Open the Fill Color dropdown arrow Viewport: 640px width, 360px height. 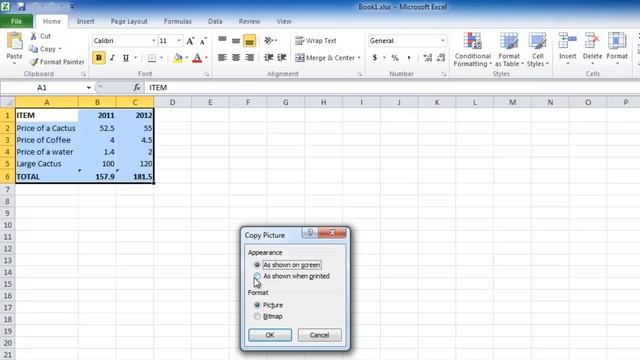tap(187, 58)
